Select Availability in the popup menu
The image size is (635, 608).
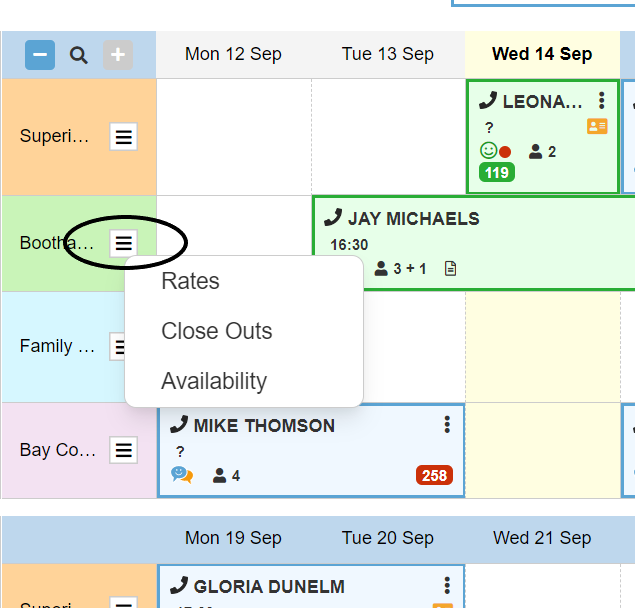[x=214, y=381]
